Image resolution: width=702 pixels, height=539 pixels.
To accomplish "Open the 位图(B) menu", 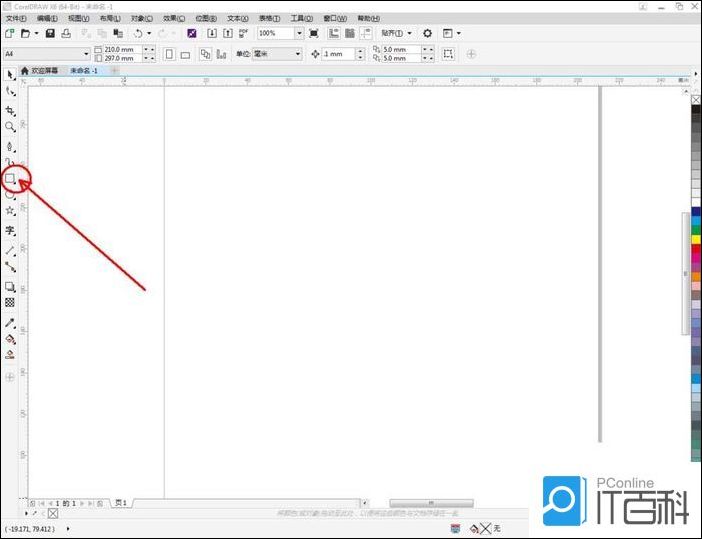I will pos(206,18).
